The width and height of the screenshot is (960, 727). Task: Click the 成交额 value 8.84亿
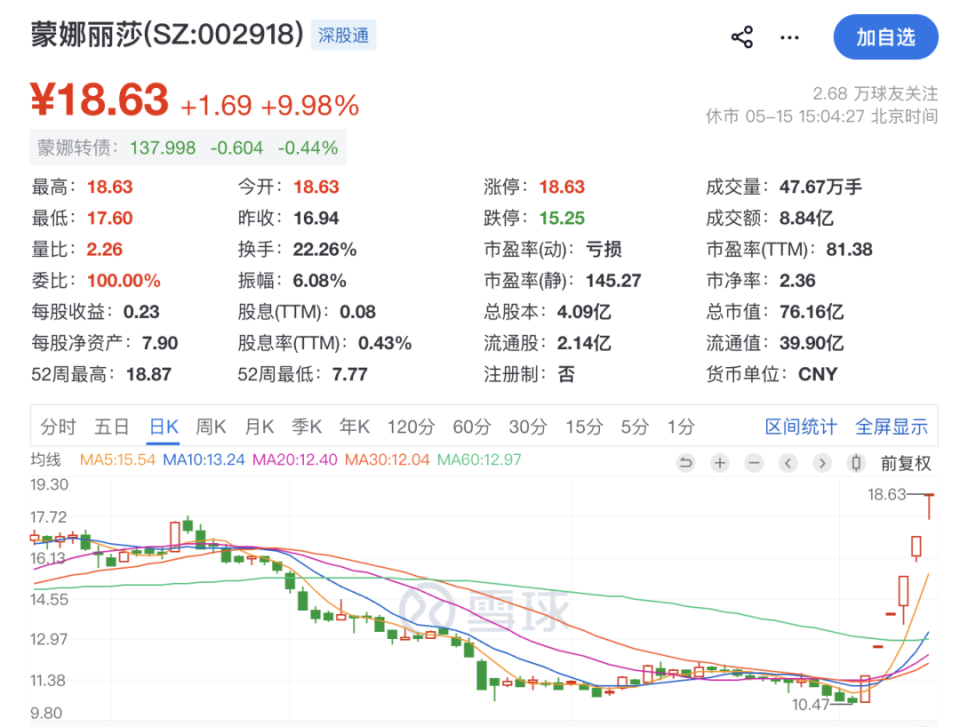[806, 218]
